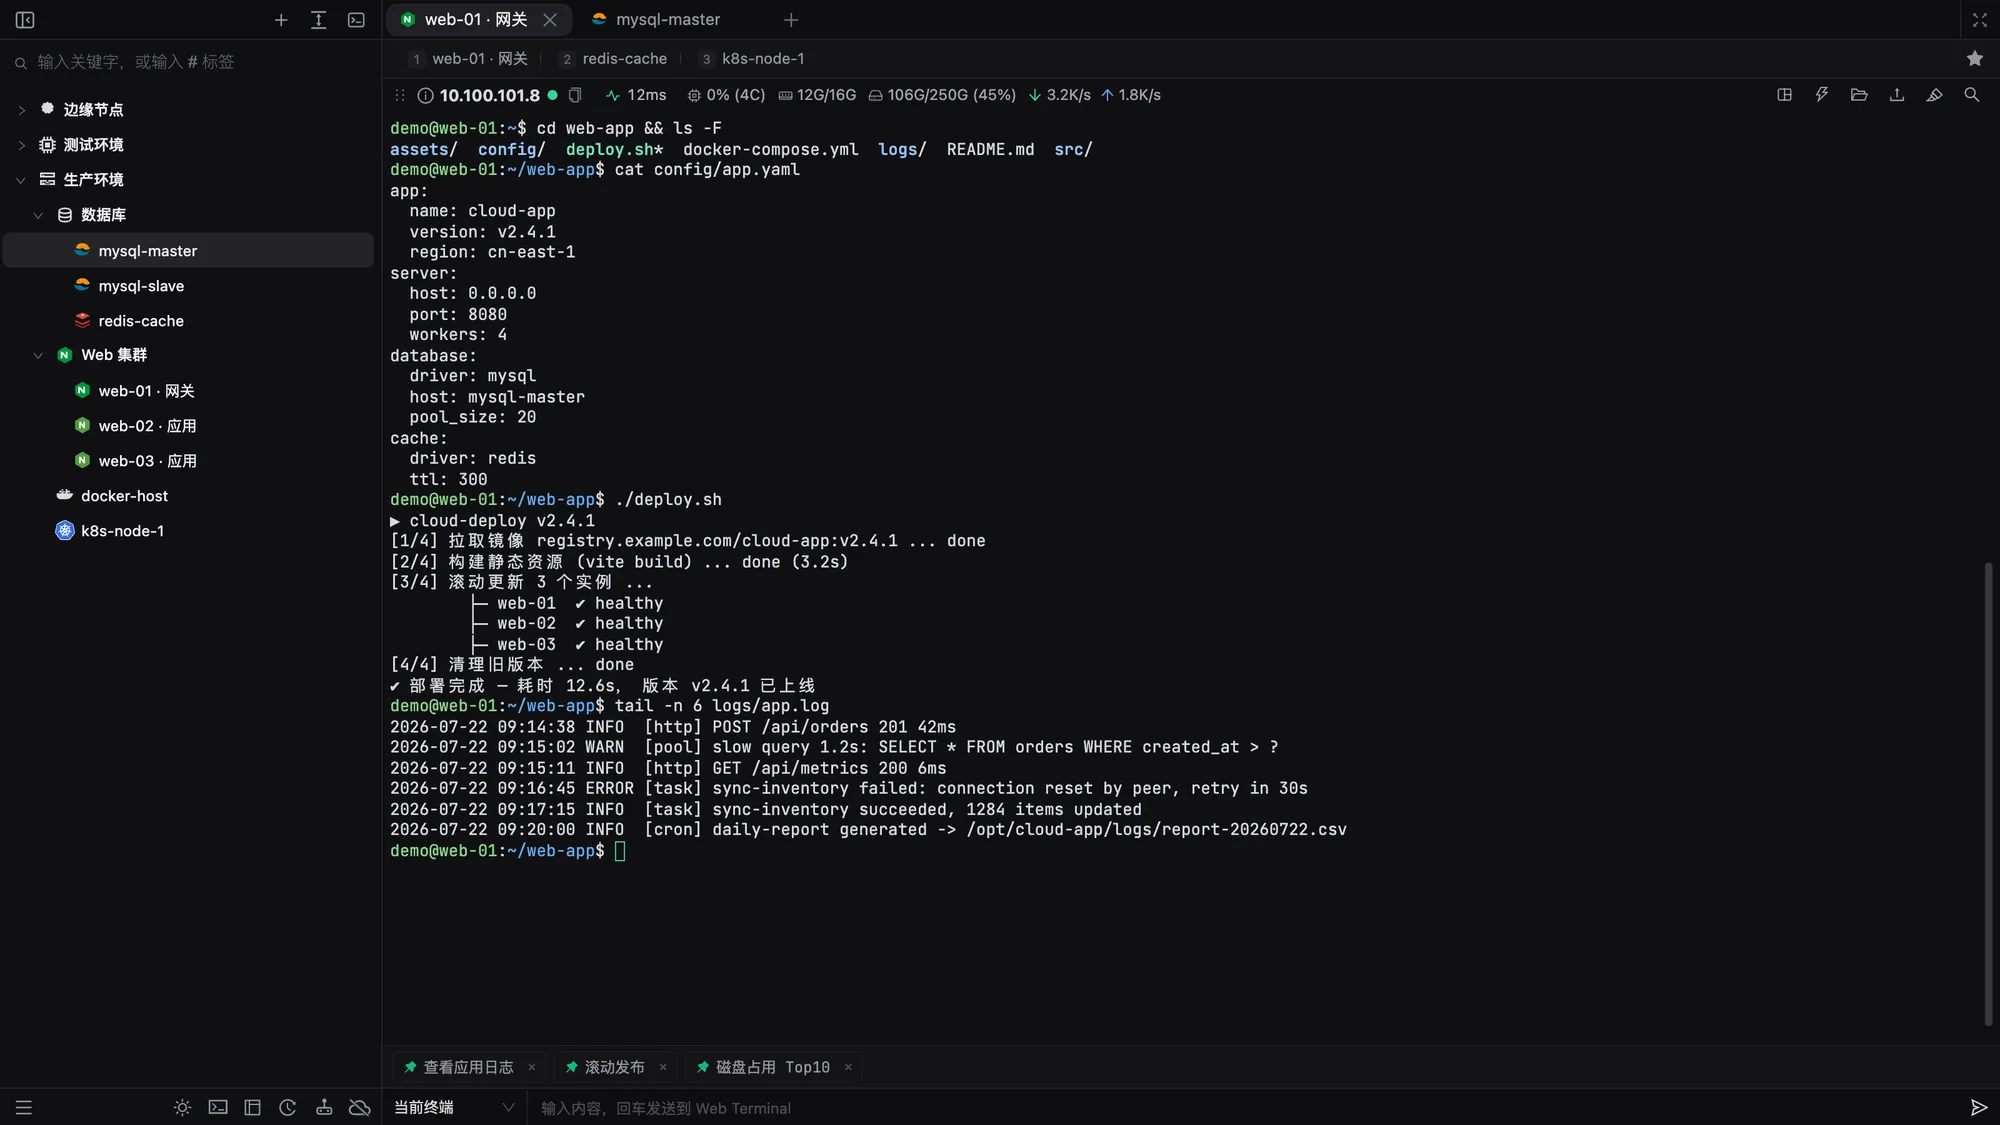Image resolution: width=2000 pixels, height=1125 pixels.
Task: Focus the Web Terminal command input
Action: tap(1245, 1108)
